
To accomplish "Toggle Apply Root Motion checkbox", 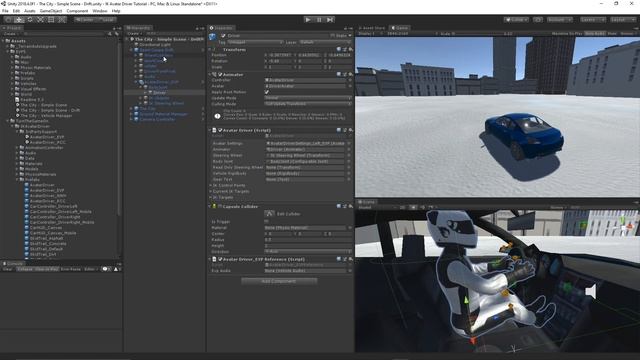I will 267,92.
